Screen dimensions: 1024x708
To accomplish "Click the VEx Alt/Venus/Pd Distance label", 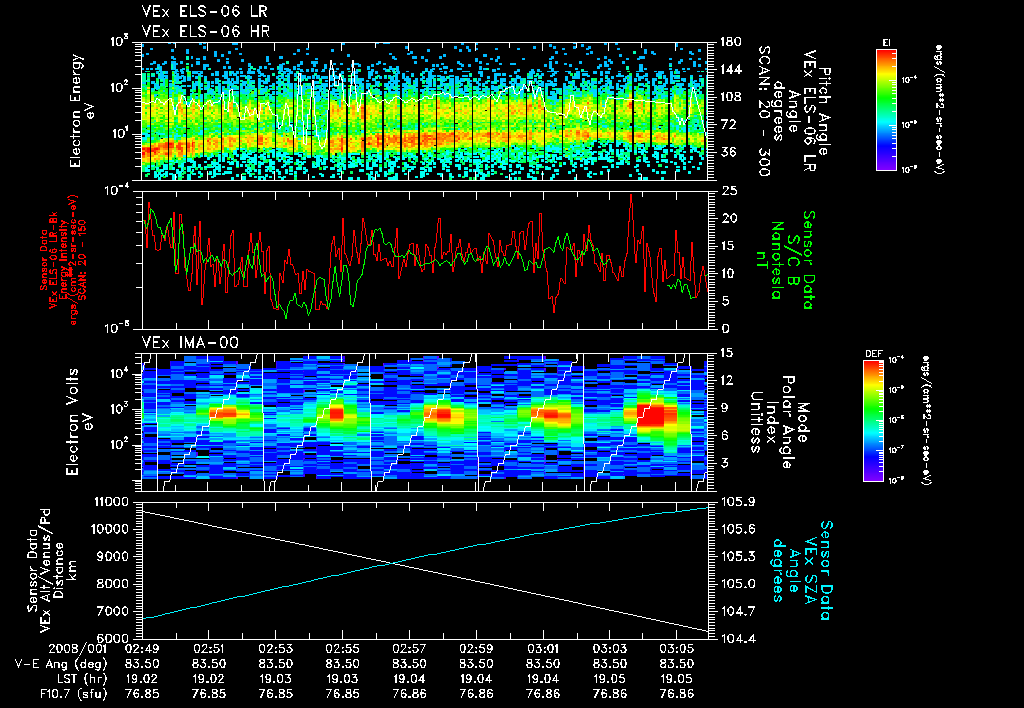I will (52, 570).
